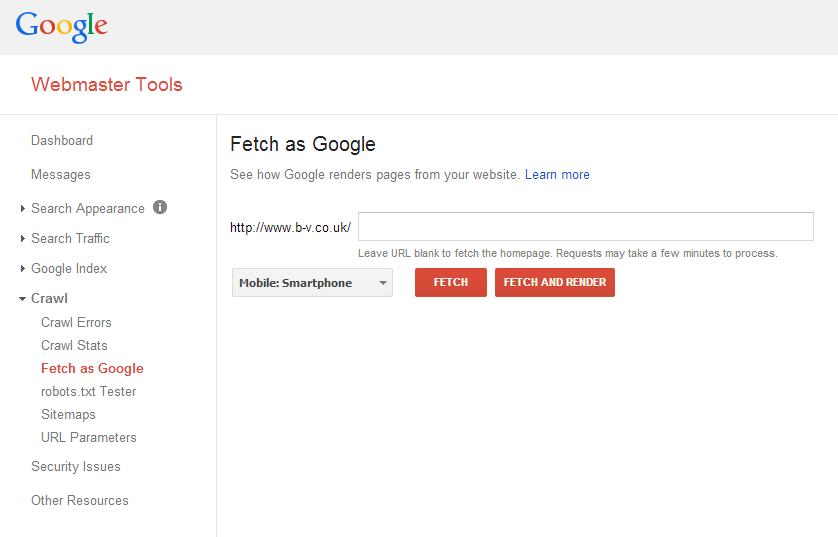Open Crawl Errors page
838x537 pixels.
[76, 323]
